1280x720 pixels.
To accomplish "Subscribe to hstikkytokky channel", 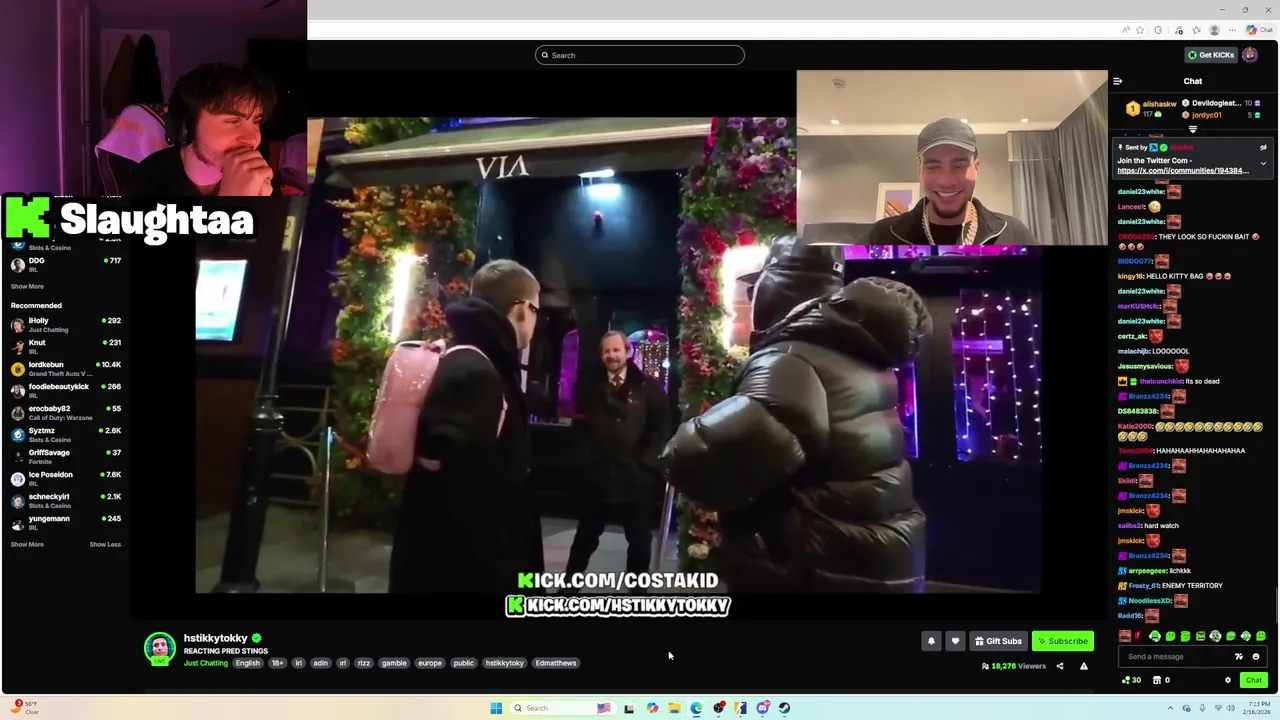I will [x=1062, y=641].
